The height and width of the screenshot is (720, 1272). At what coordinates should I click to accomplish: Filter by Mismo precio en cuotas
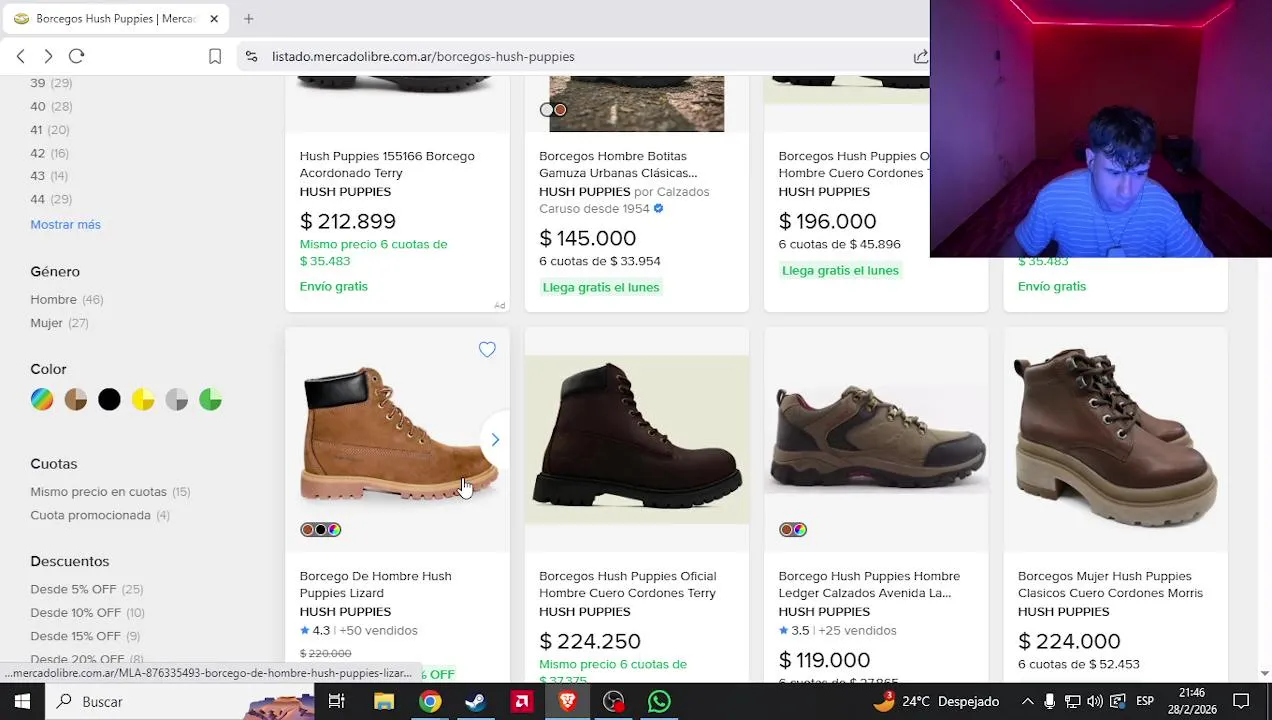click(x=110, y=491)
